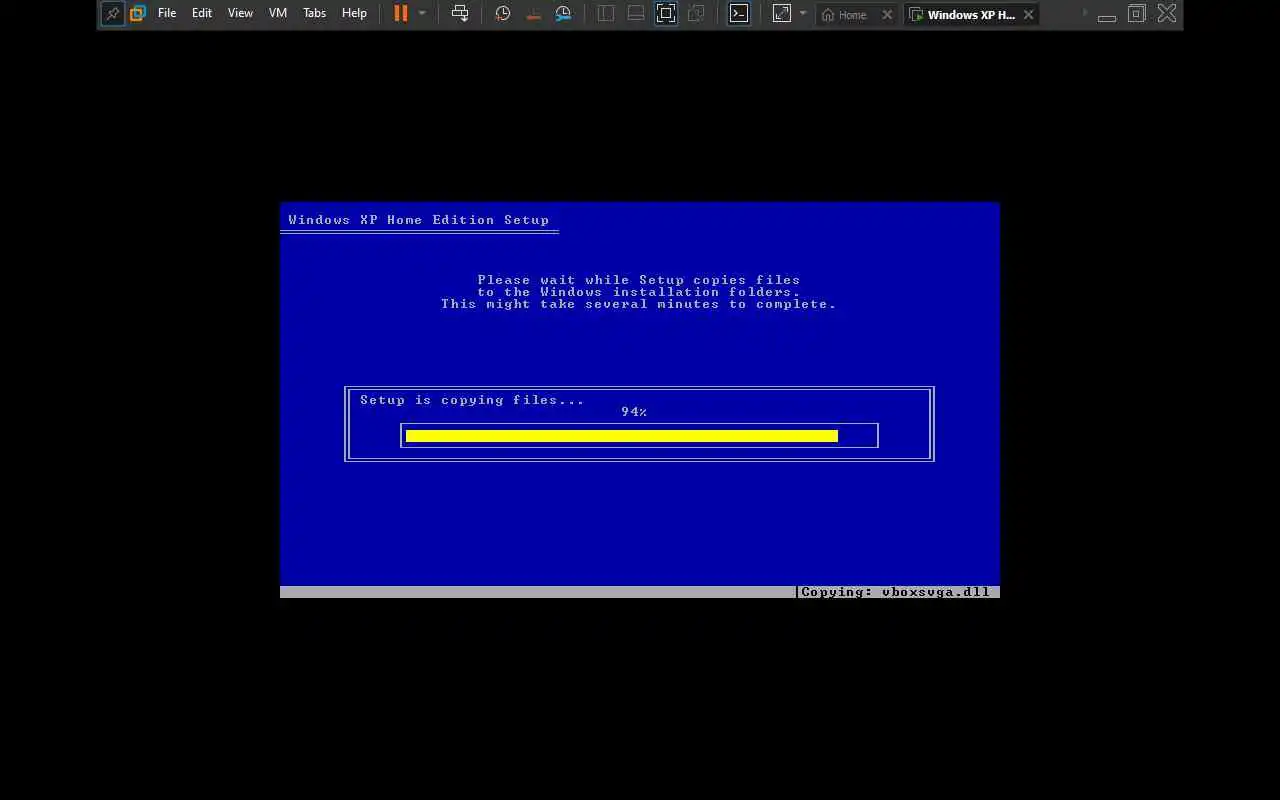This screenshot has height=800, width=1280.
Task: Open the console view icon
Action: pyautogui.click(x=739, y=13)
